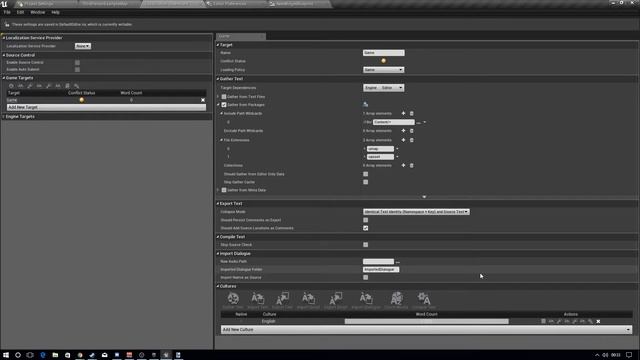Screen dimensions: 640x360
Task: Click Compile Text icon in Cultures toolbar
Action: click(424, 299)
